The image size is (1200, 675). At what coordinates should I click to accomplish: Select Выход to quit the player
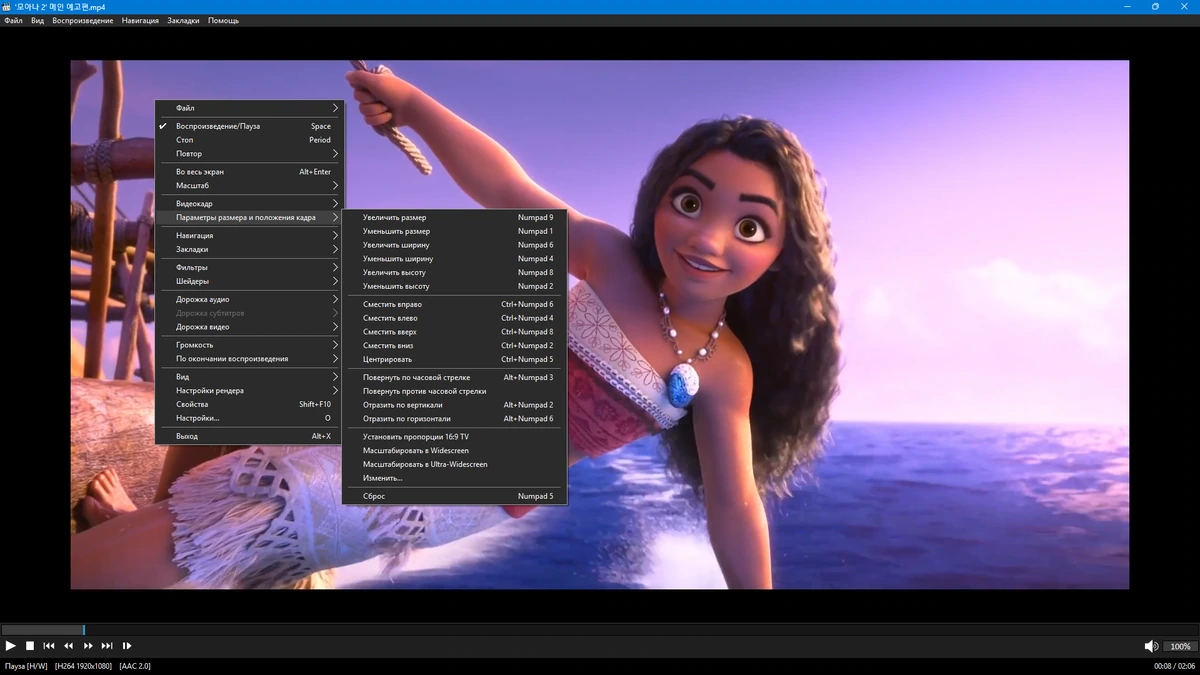(x=249, y=437)
